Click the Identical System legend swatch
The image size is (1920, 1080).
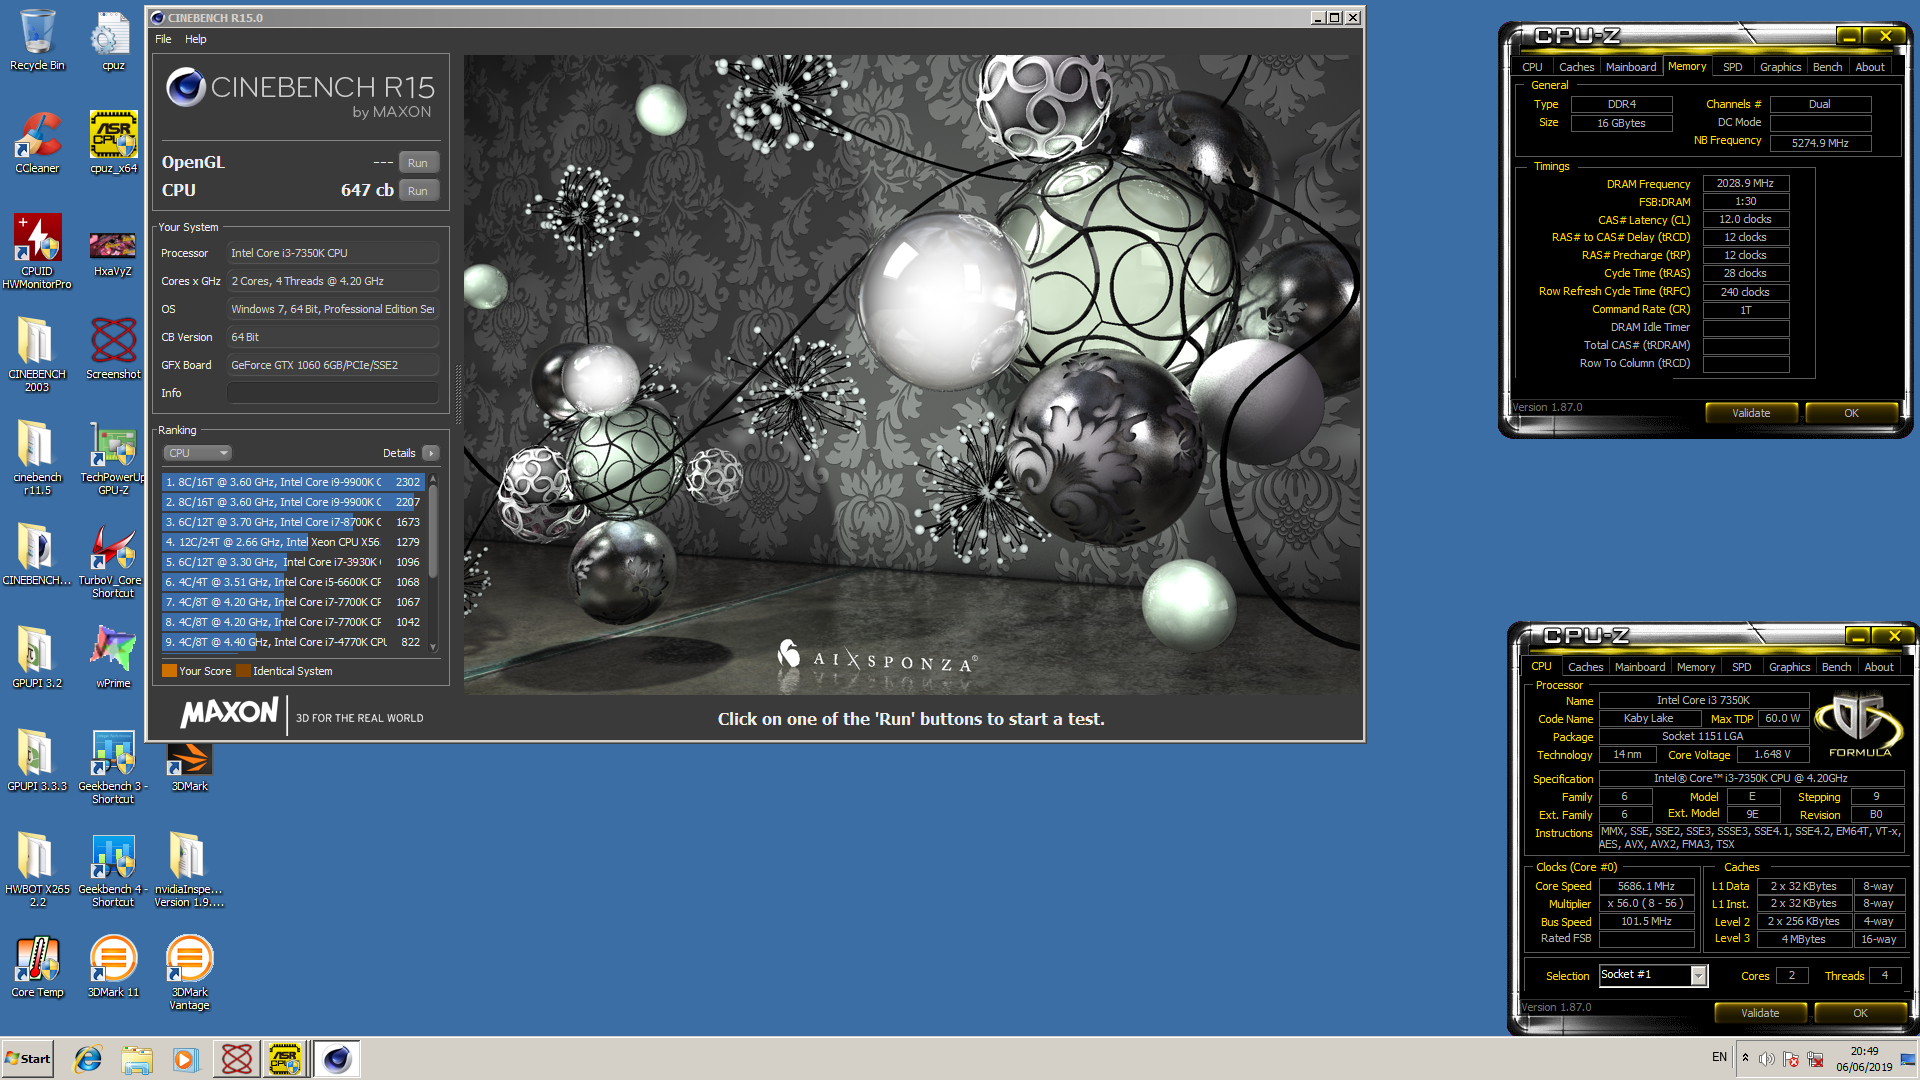pyautogui.click(x=243, y=671)
